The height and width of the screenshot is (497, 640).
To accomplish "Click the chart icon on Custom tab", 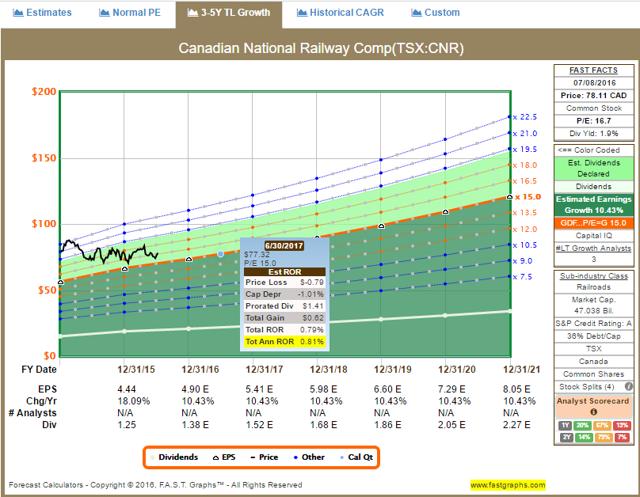I will click(416, 13).
